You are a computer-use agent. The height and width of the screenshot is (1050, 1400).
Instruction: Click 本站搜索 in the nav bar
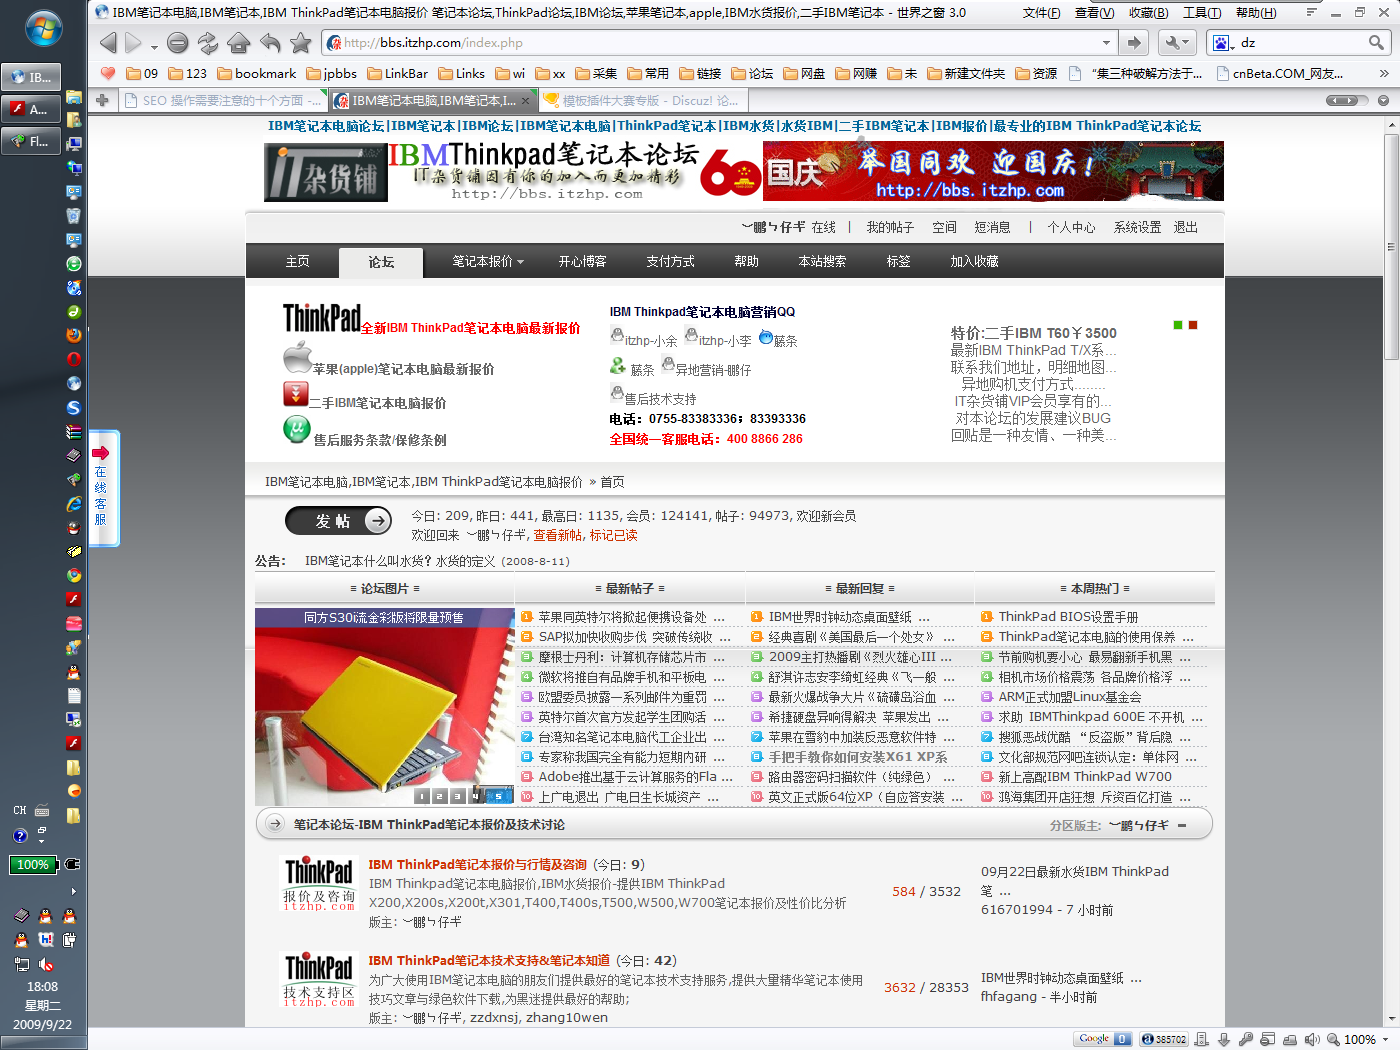coord(822,261)
